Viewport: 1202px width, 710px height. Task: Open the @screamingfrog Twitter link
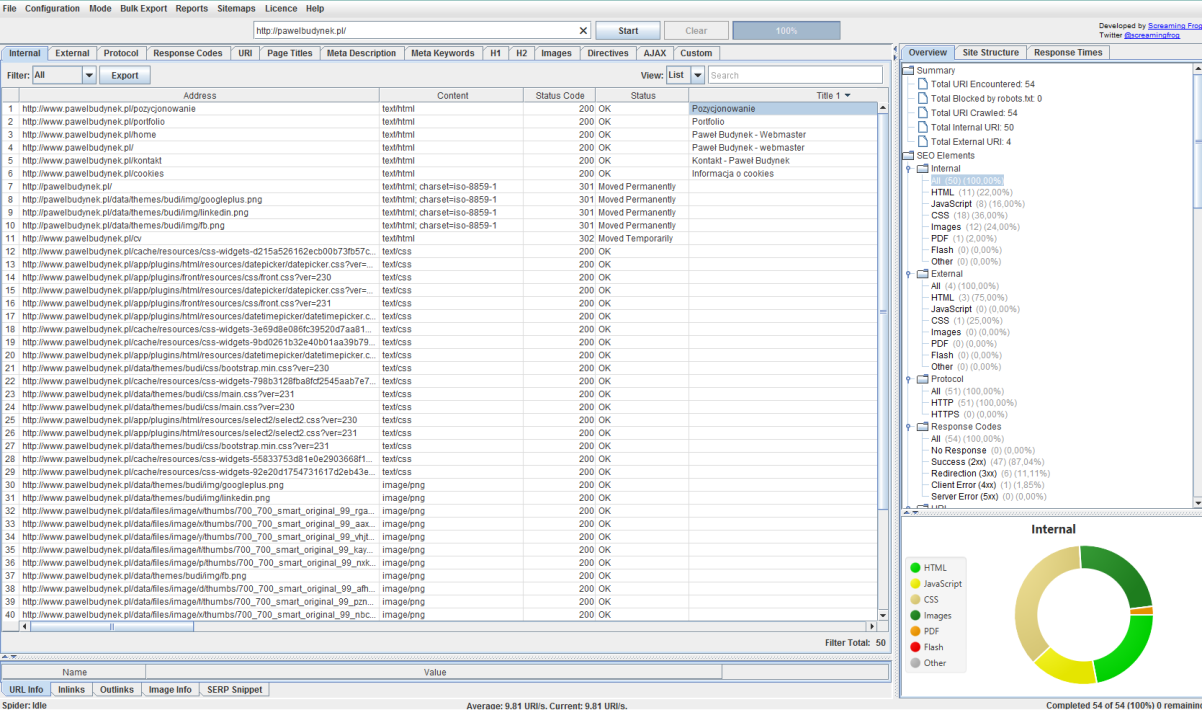click(x=1152, y=35)
